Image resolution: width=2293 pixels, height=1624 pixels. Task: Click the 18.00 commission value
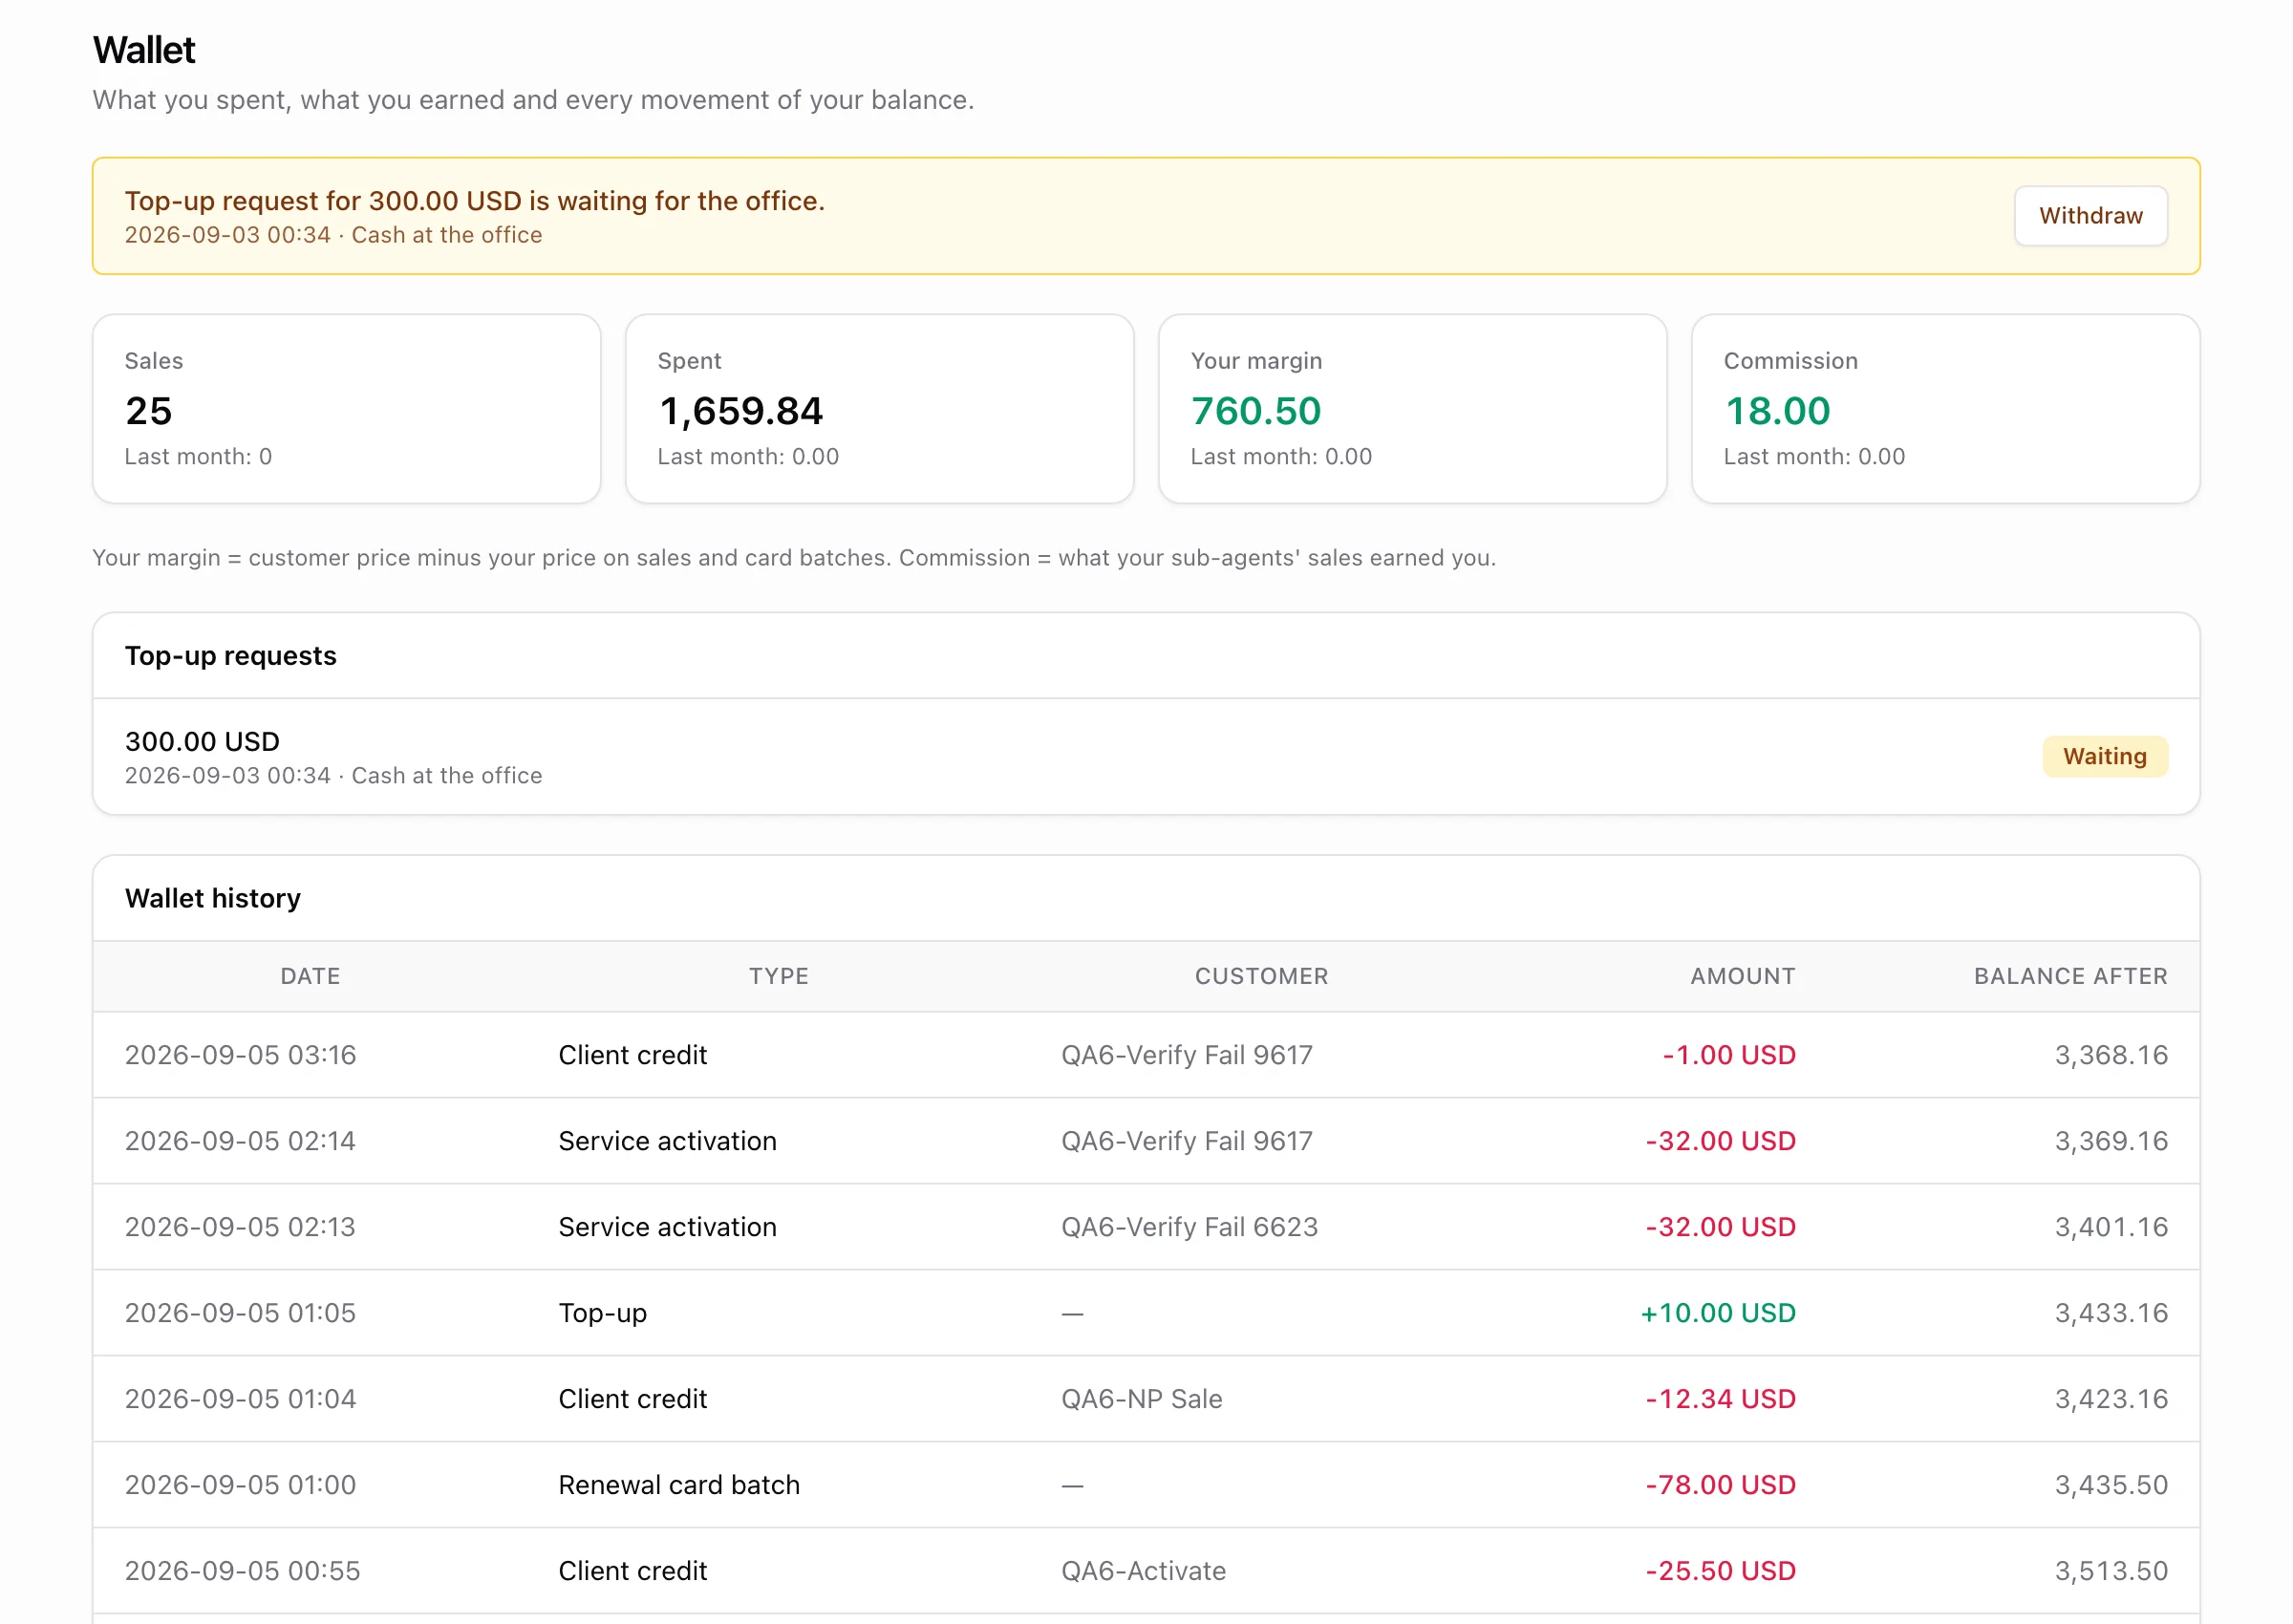1777,411
